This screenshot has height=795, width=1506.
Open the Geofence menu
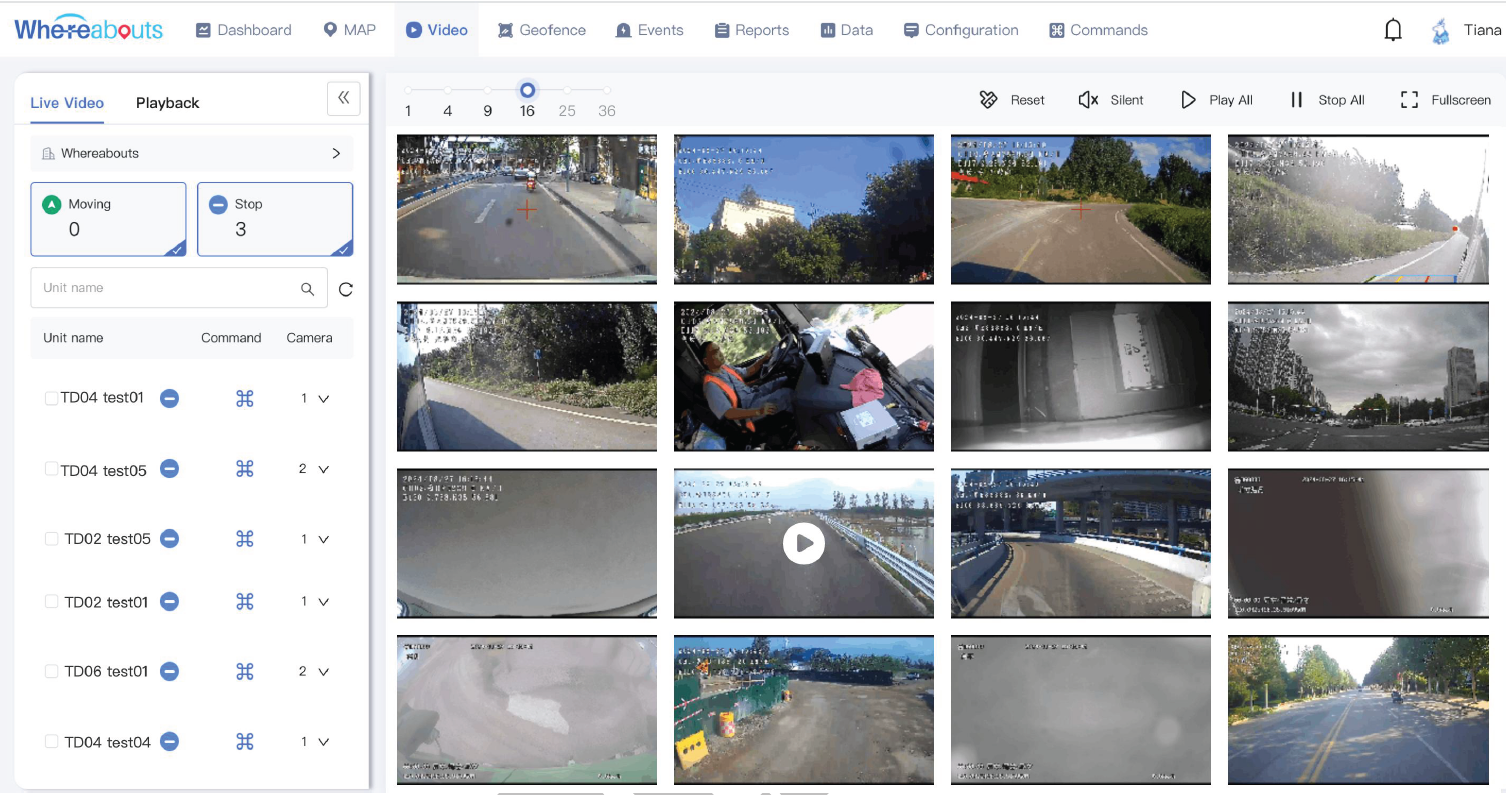(541, 30)
